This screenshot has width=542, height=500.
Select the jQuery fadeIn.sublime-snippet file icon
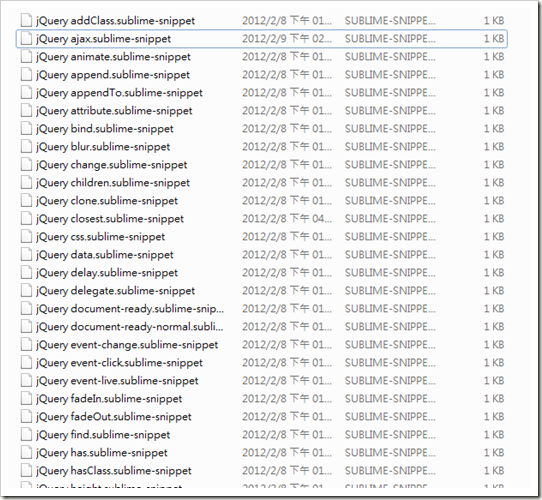tap(27, 398)
